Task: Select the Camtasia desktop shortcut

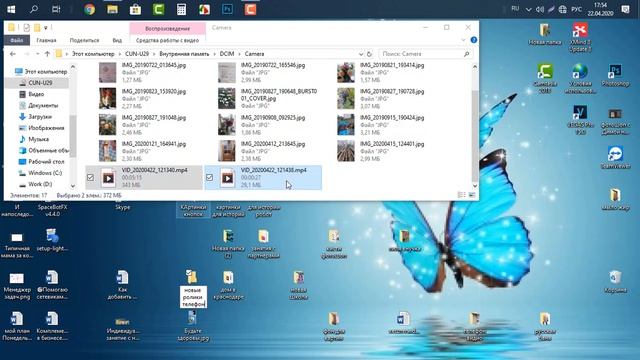Action: [x=545, y=78]
